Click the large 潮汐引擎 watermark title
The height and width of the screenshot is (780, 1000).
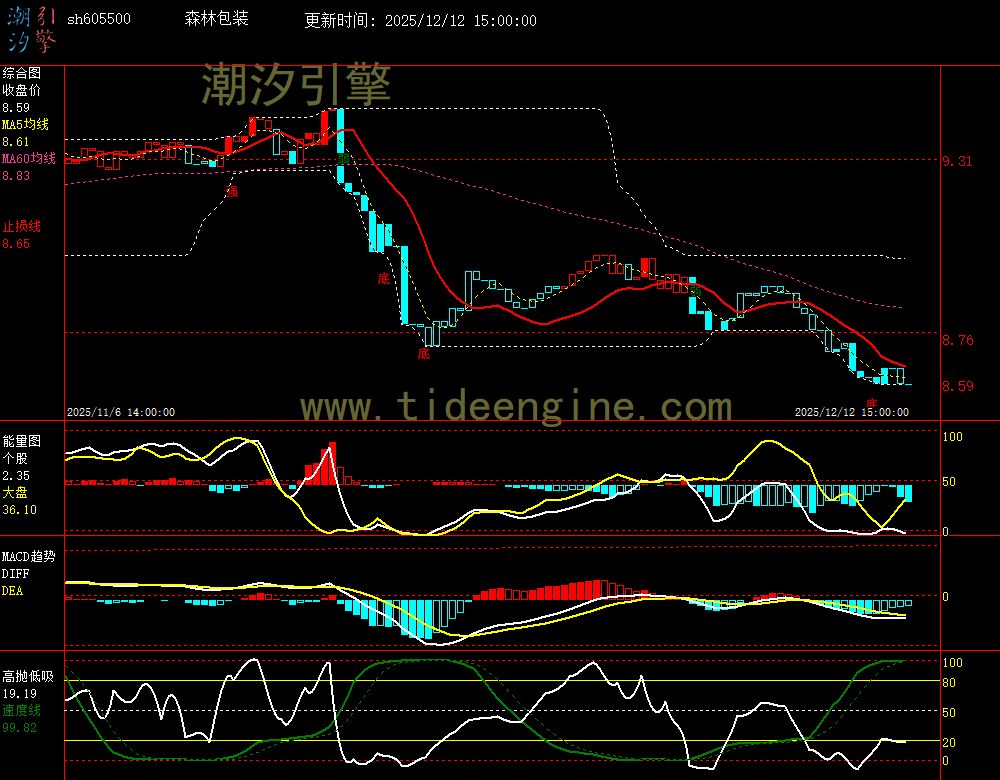(x=296, y=85)
